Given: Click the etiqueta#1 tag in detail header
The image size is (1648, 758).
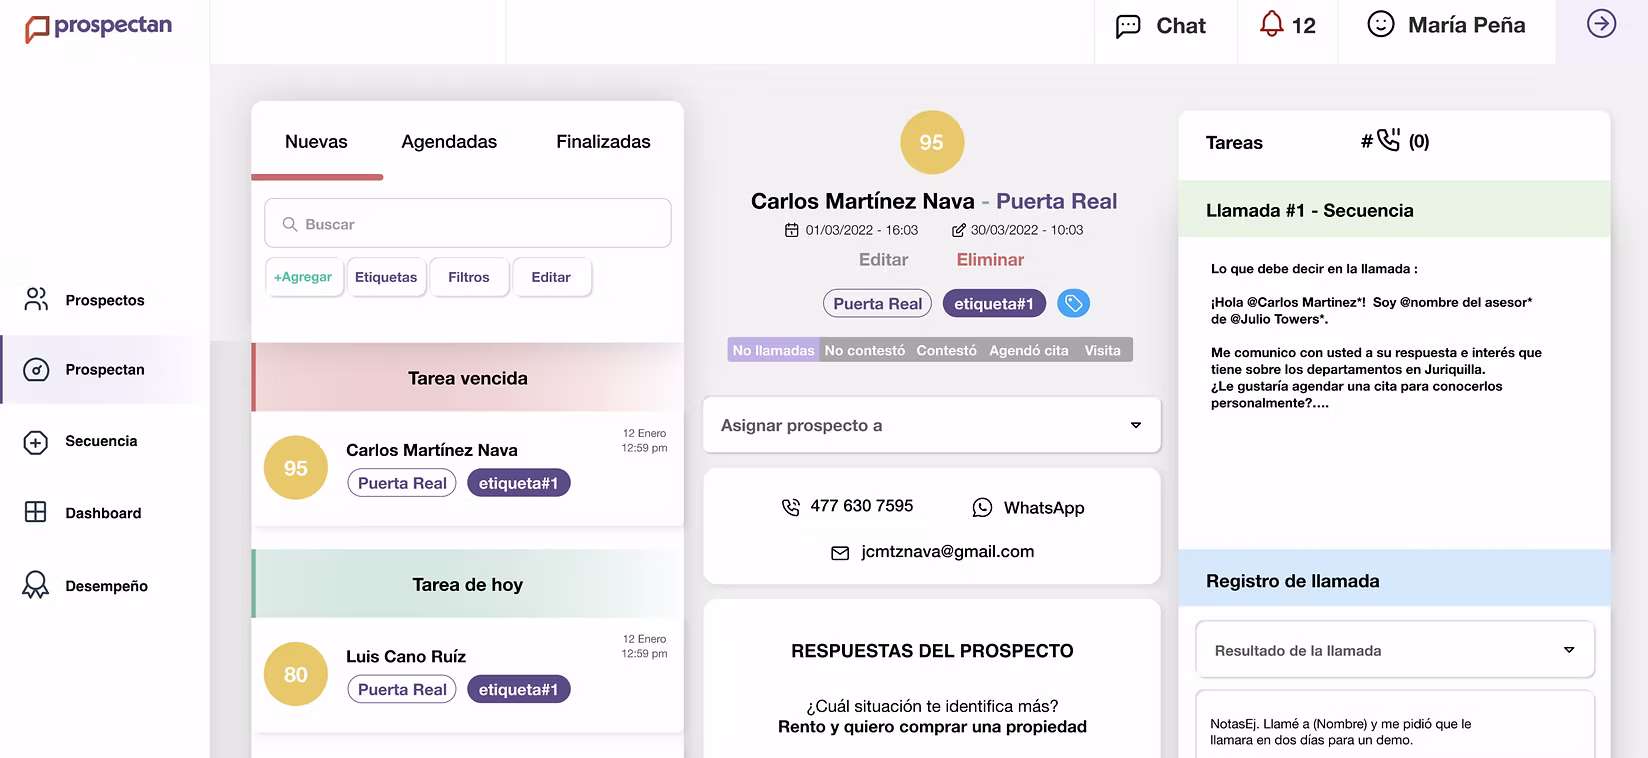Looking at the screenshot, I should (994, 303).
